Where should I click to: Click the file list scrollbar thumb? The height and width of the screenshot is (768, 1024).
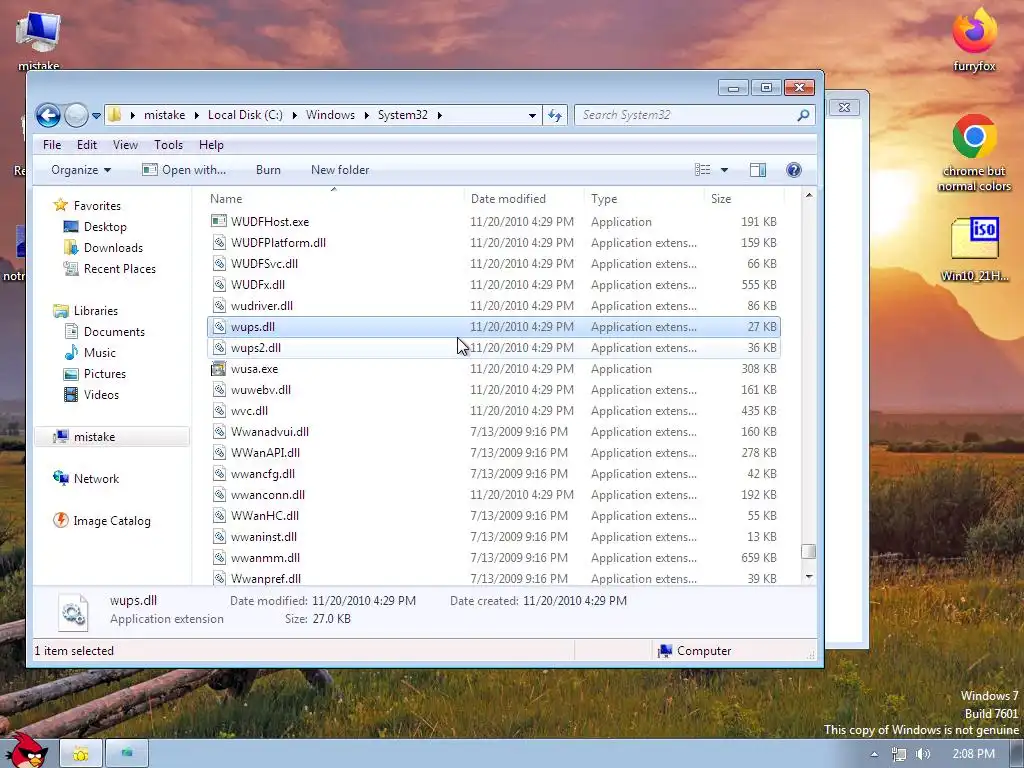808,551
